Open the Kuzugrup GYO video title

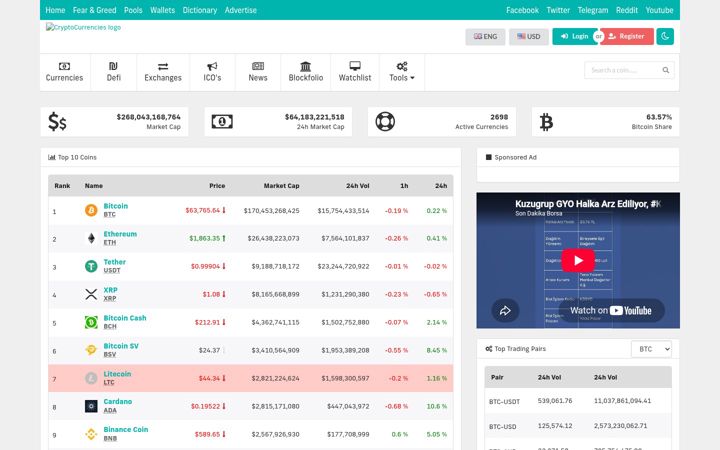pyautogui.click(x=588, y=204)
